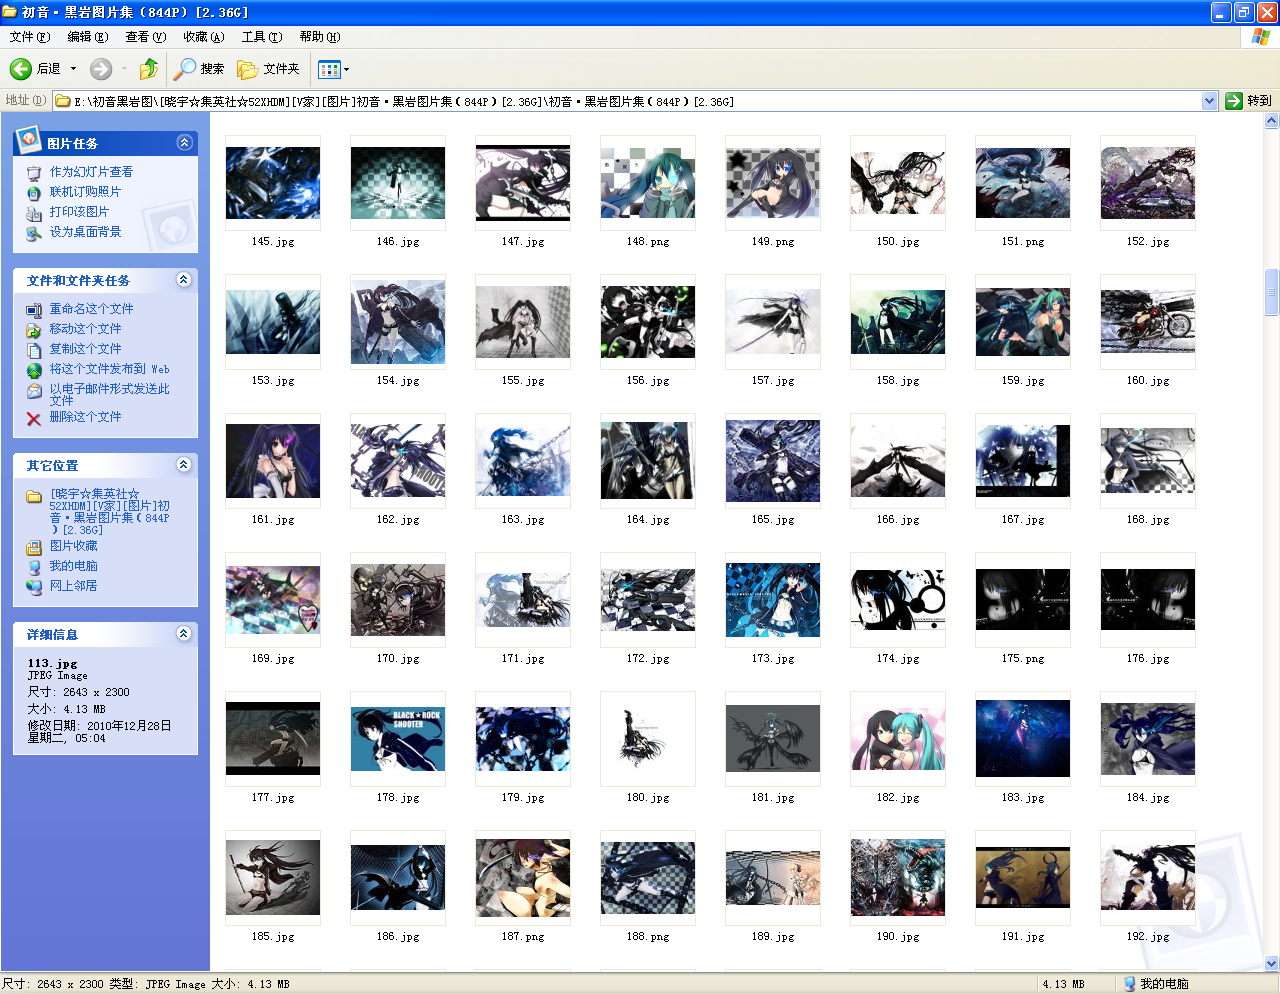The height and width of the screenshot is (994, 1280).
Task: Collapse the 详细信息 panel
Action: point(184,634)
